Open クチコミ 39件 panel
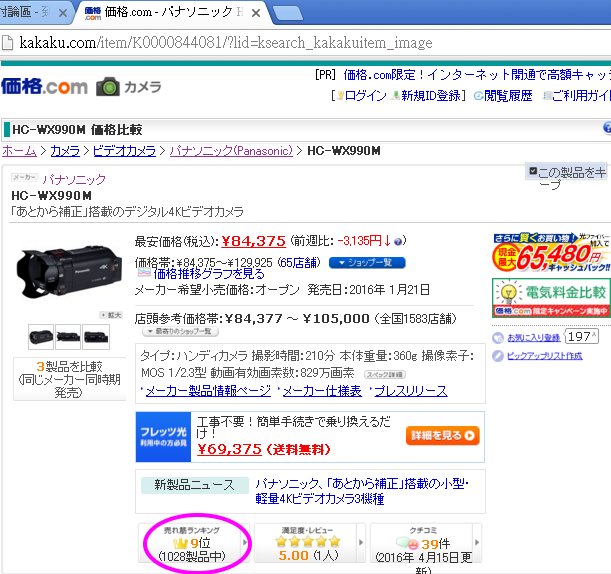The width and height of the screenshot is (611, 574). (x=421, y=543)
